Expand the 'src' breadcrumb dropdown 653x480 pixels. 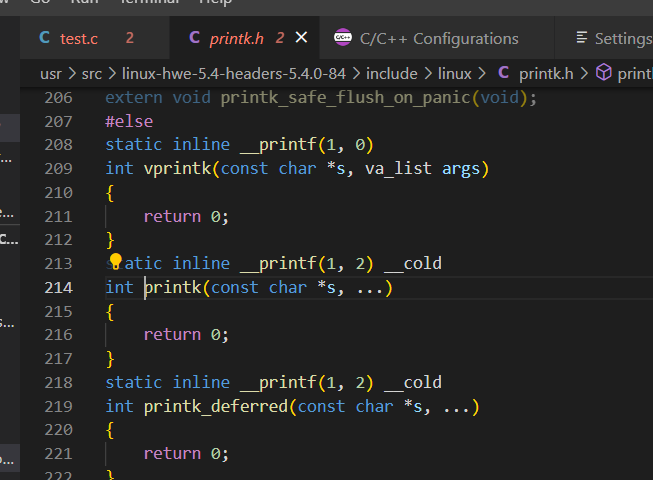click(93, 73)
